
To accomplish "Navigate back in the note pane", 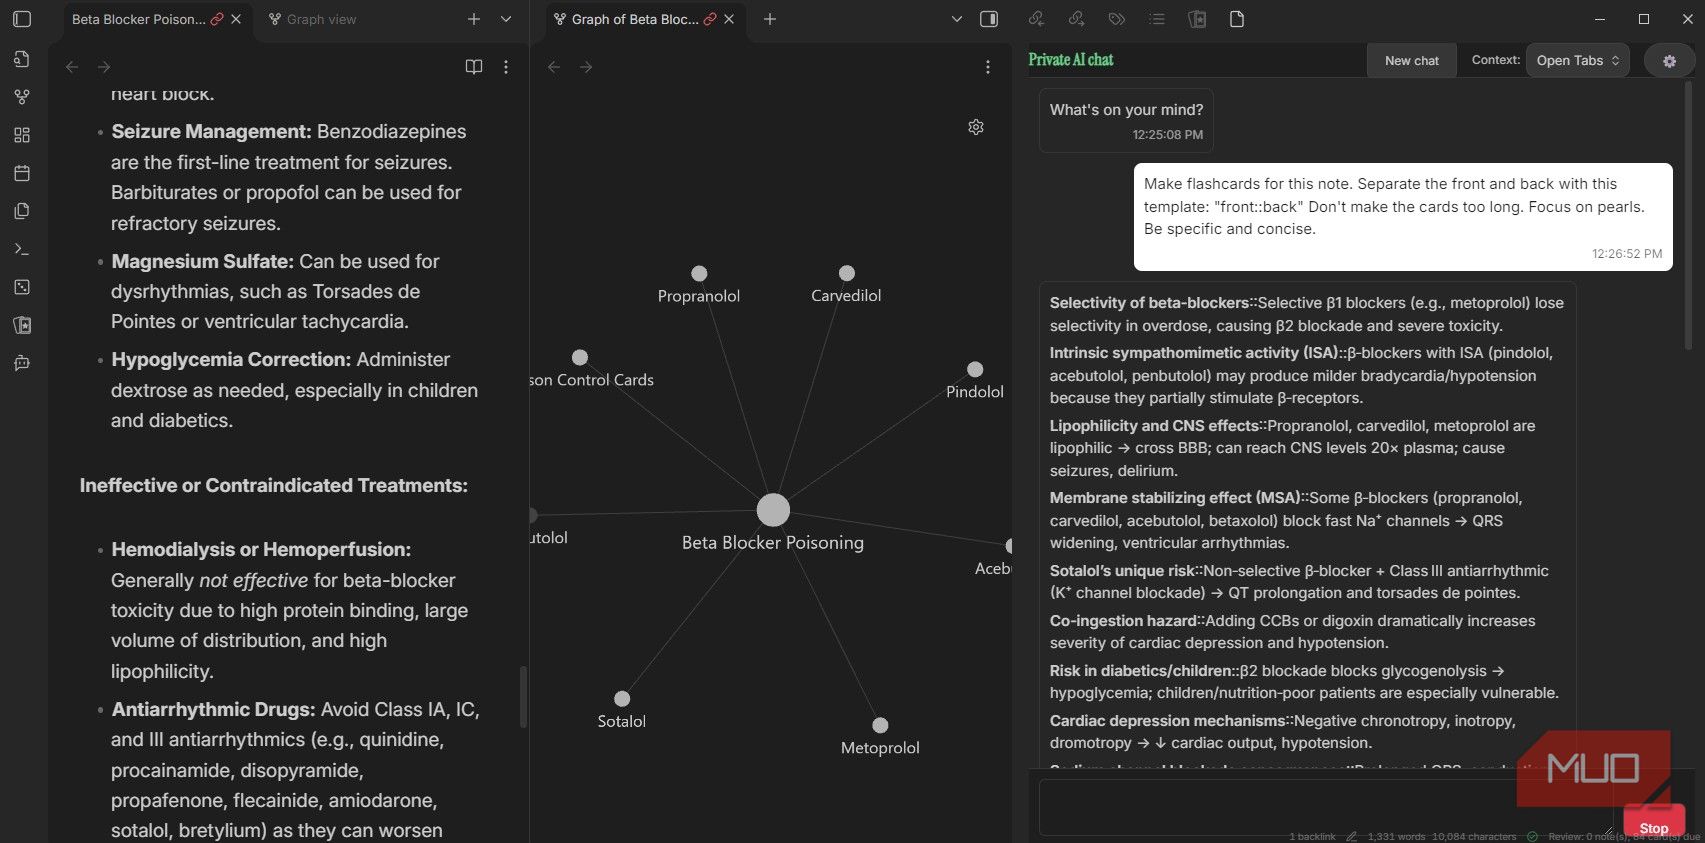I will (x=72, y=67).
